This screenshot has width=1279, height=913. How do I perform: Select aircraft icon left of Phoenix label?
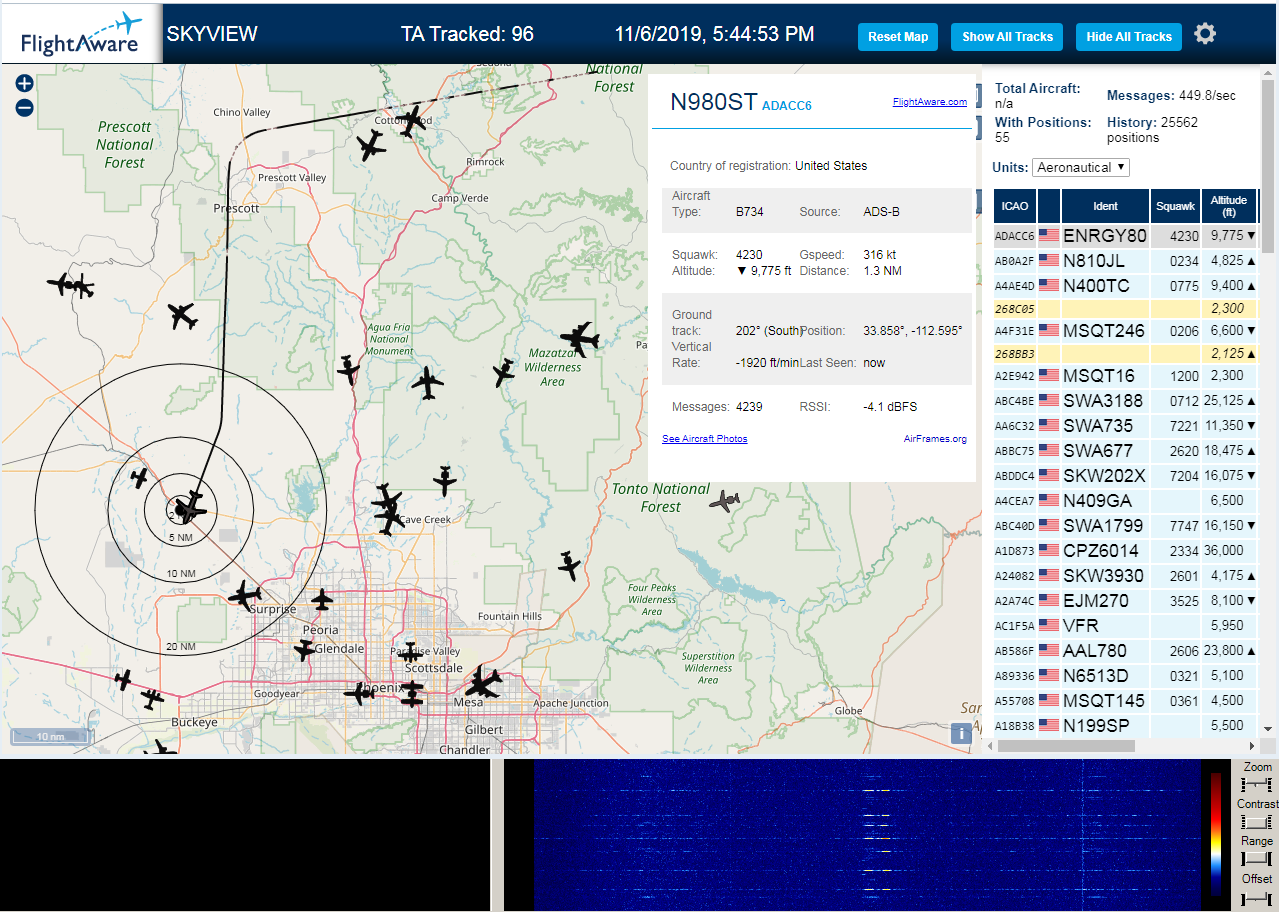coord(360,692)
